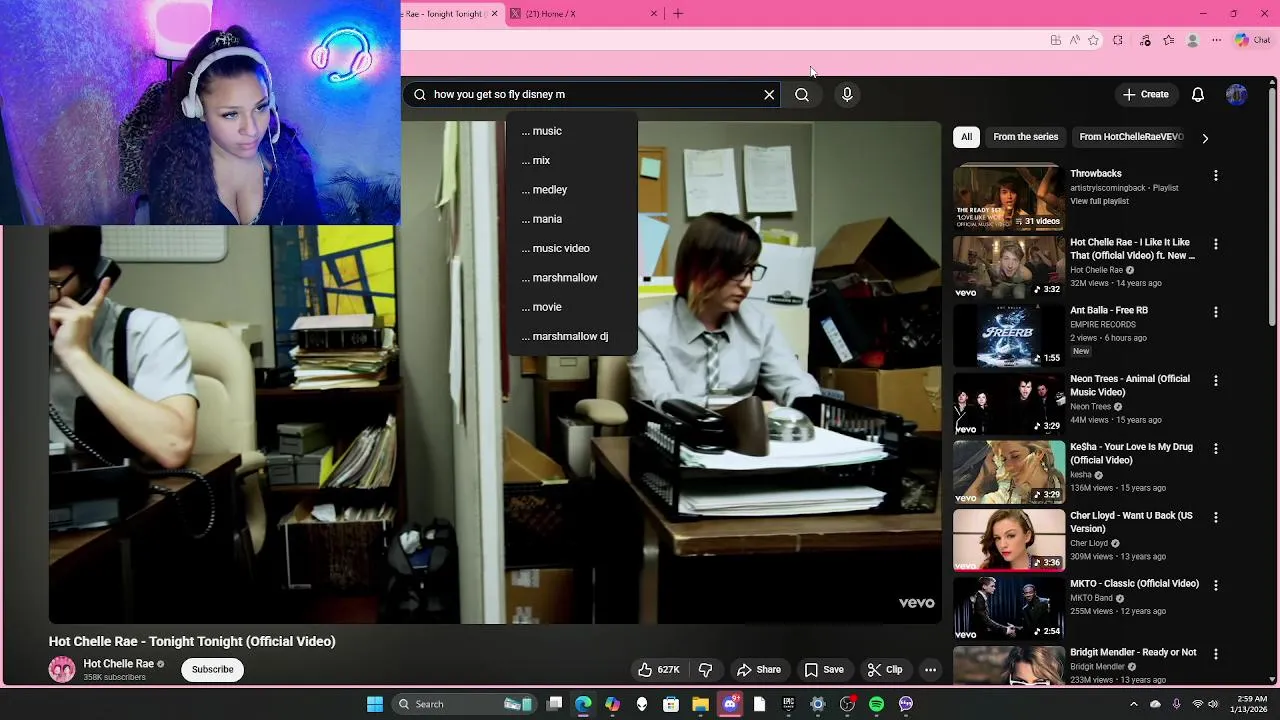Start voice search with the microphone icon
Viewport: 1280px width, 720px height.
(x=847, y=94)
